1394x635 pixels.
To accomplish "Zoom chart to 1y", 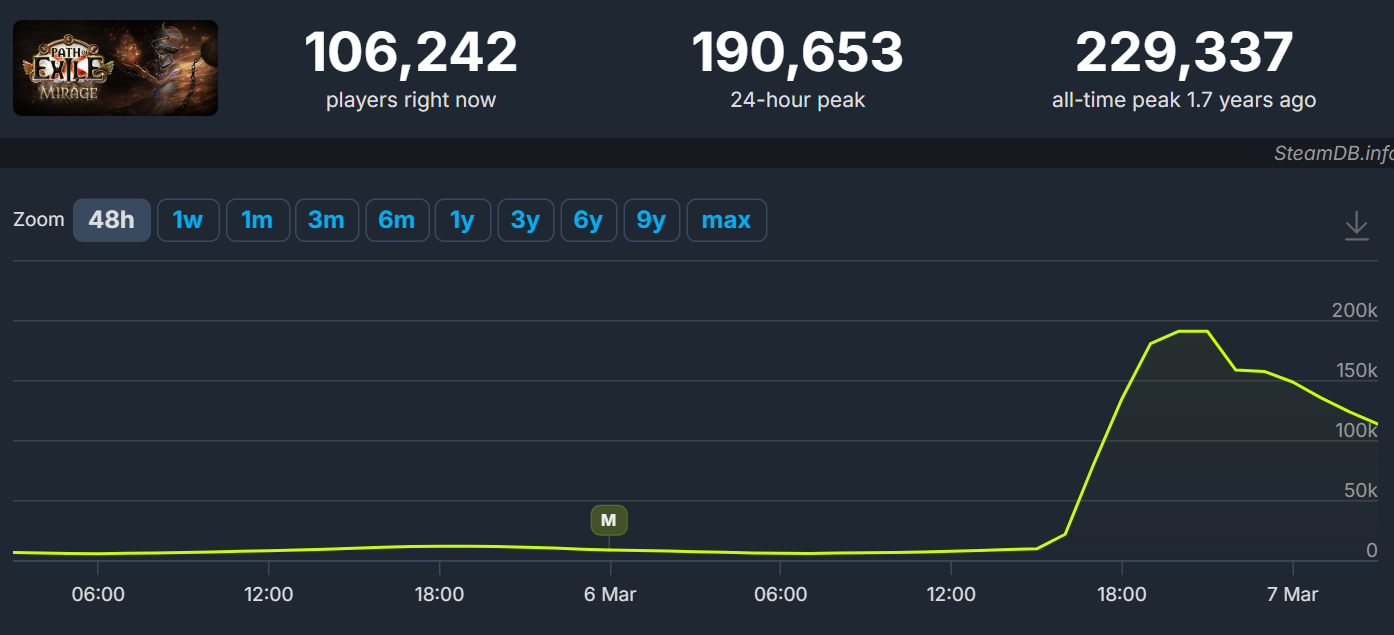I will [x=462, y=220].
